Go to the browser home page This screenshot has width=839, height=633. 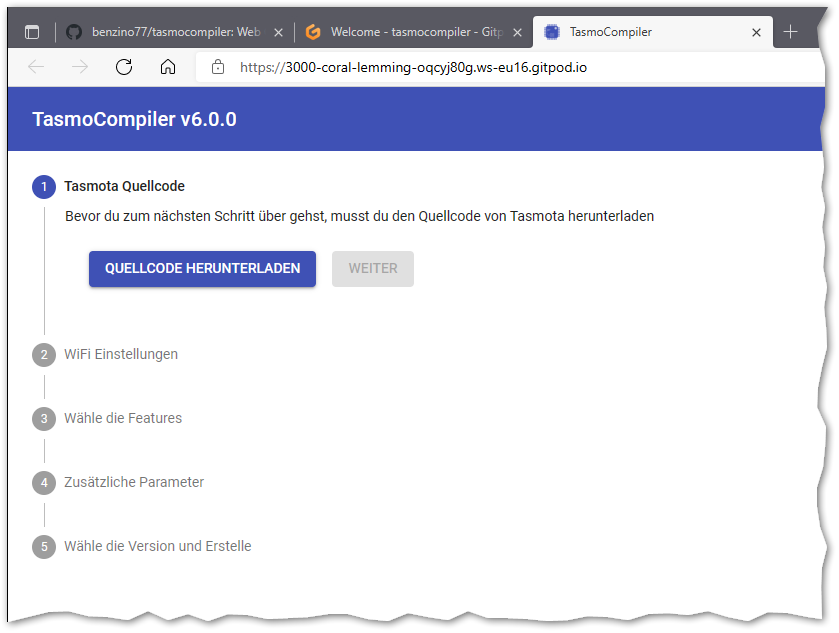(168, 67)
